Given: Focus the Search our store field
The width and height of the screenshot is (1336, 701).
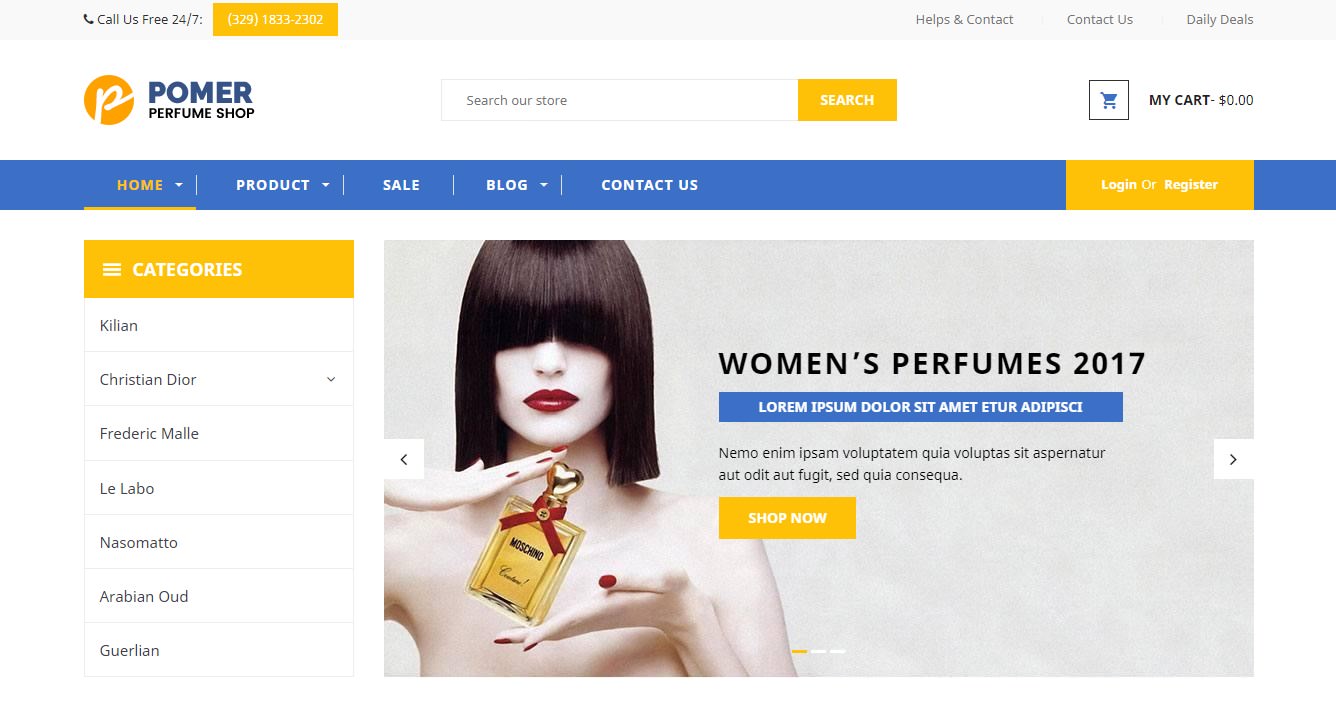Looking at the screenshot, I should point(620,100).
